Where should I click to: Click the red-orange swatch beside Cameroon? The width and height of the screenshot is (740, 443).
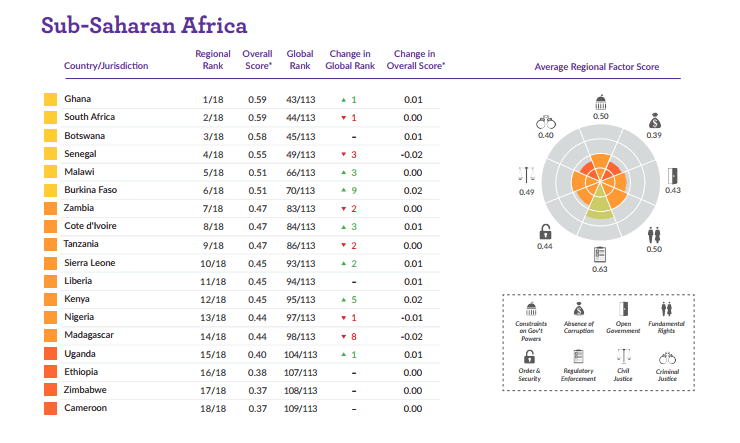(50, 409)
